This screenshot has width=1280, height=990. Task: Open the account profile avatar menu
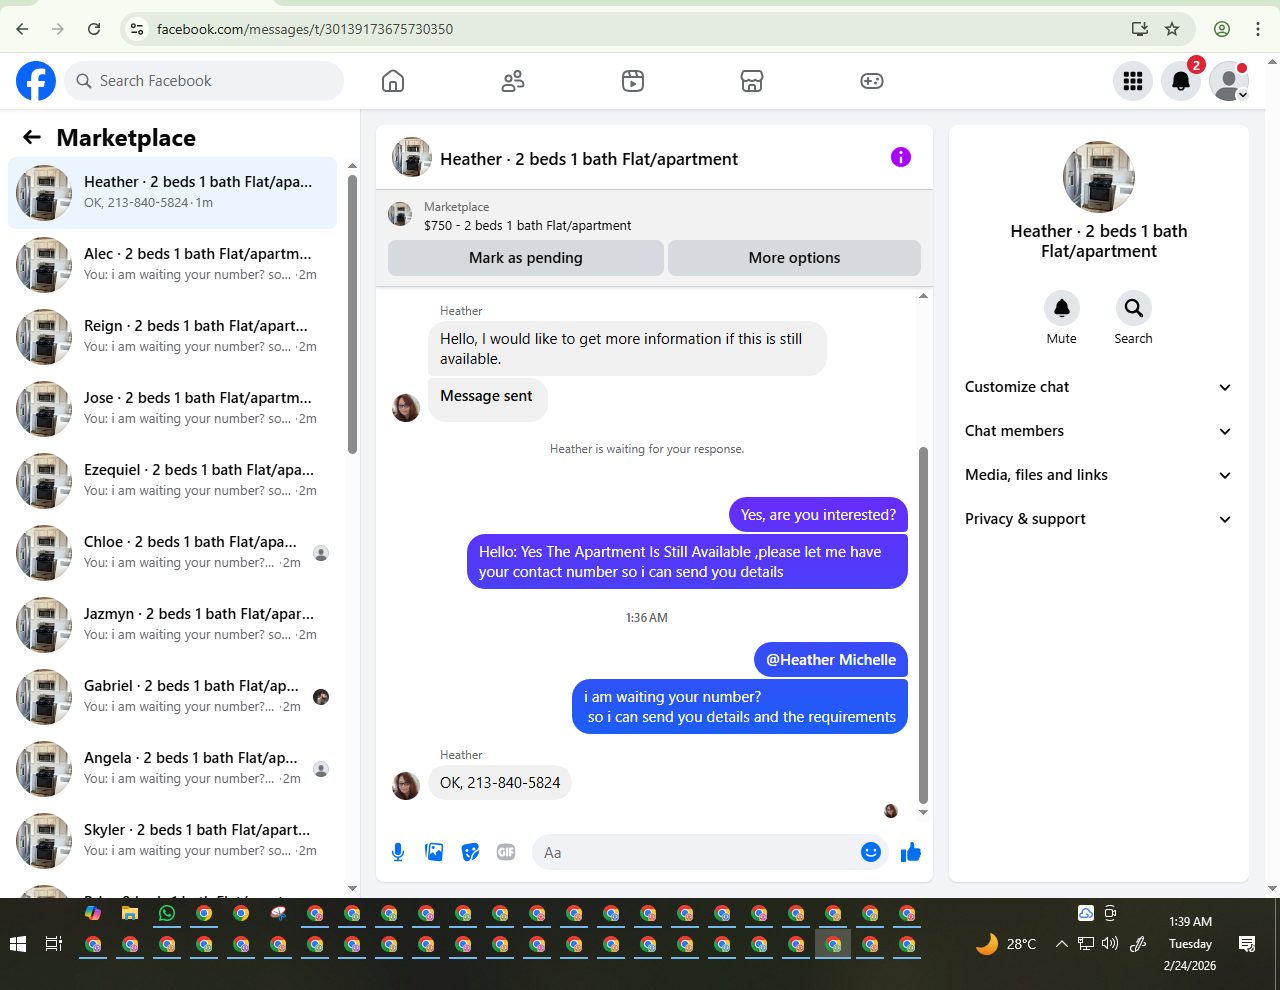pos(1229,81)
